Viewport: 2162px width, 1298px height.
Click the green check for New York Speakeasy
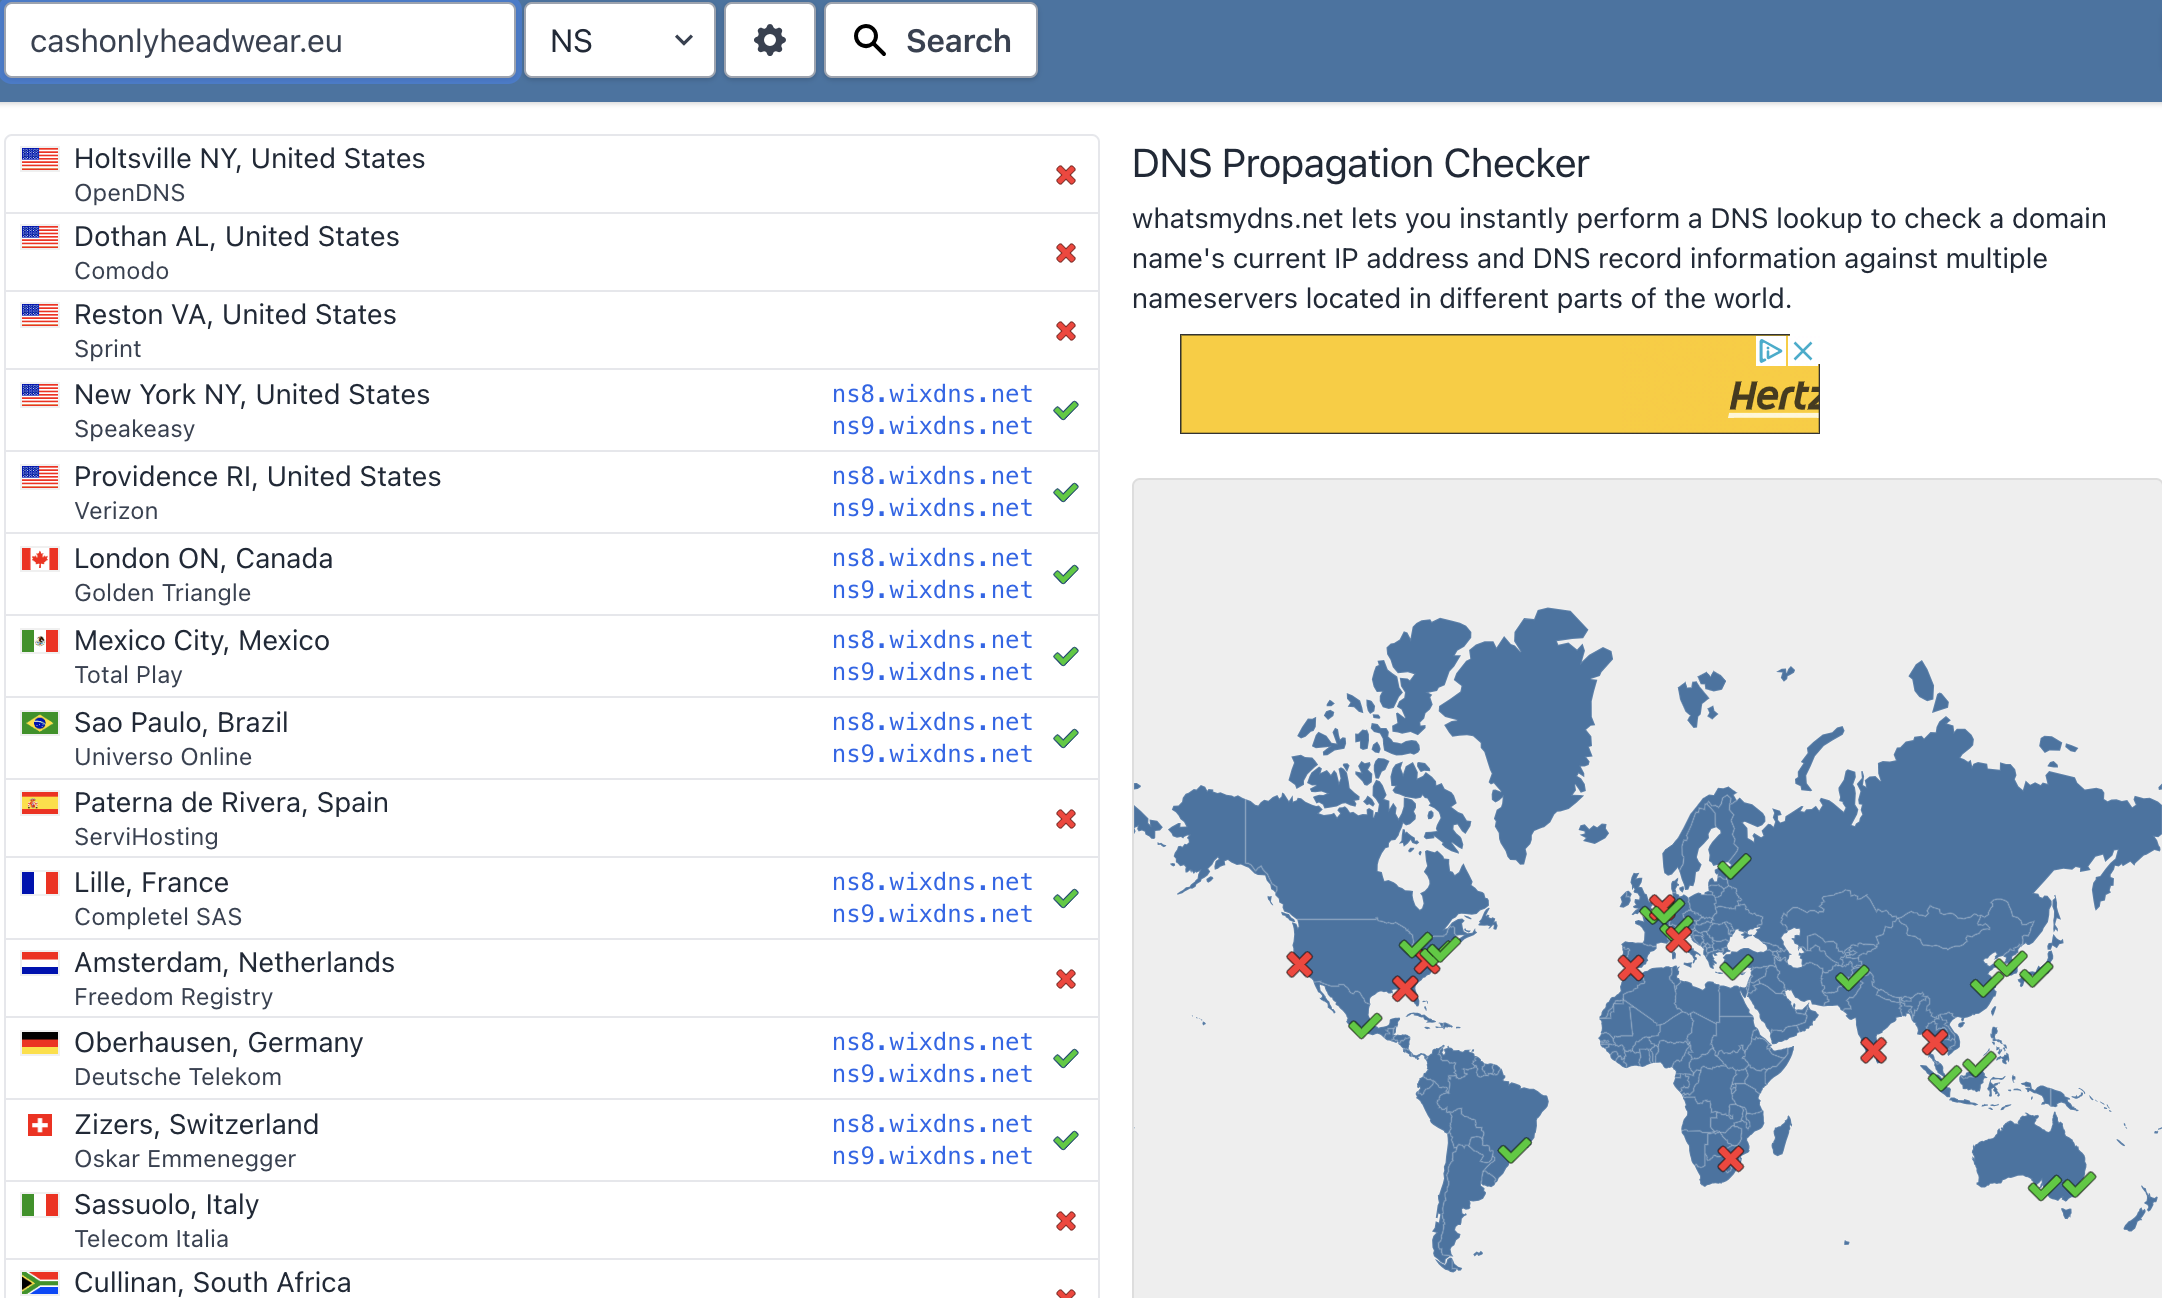(1066, 410)
